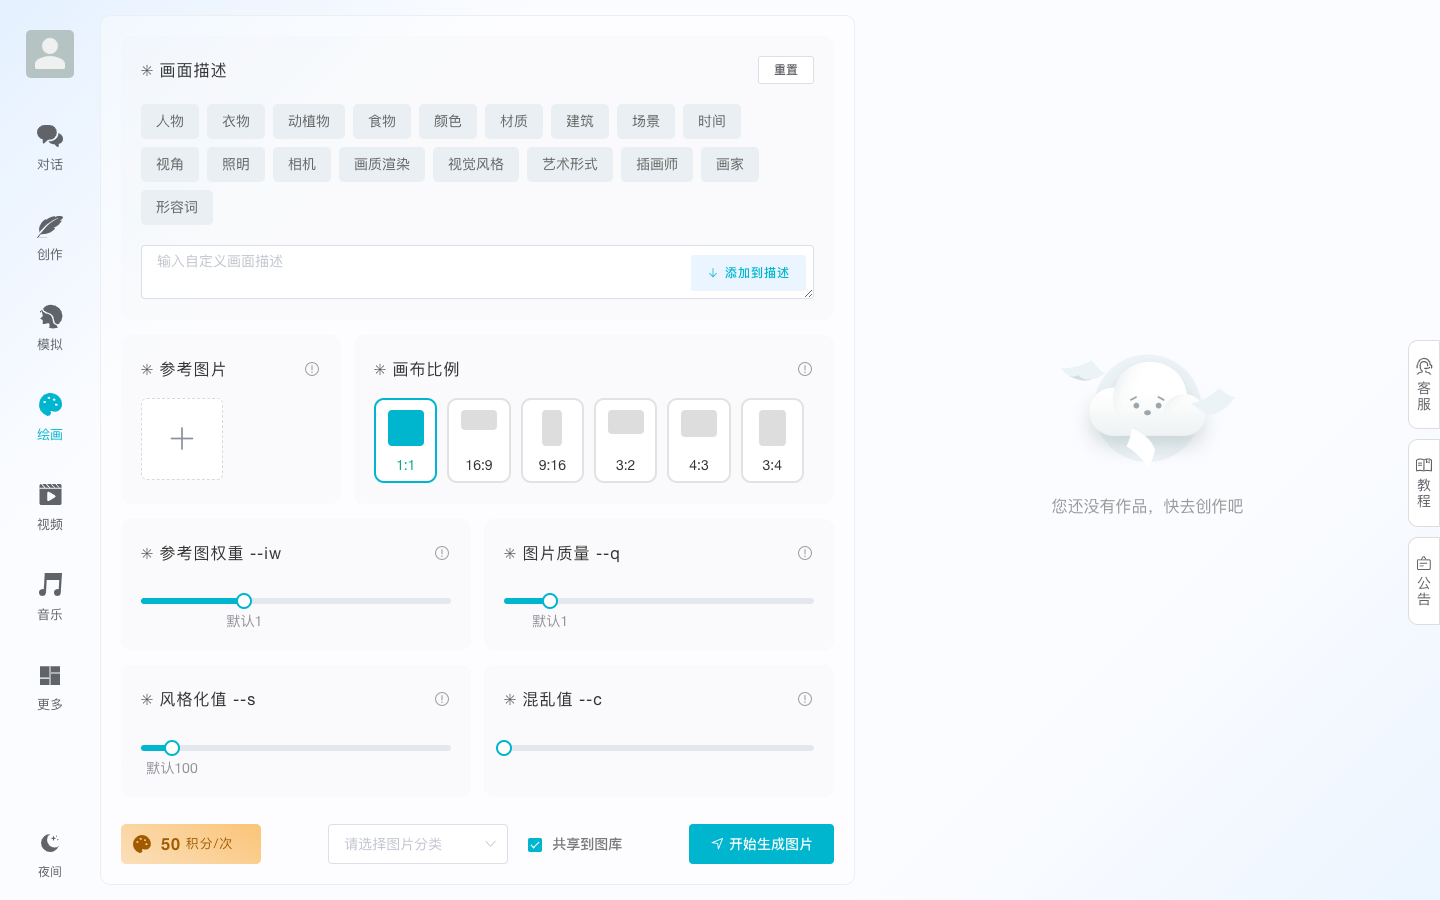Open the 请选择图片分类 category dropdown

point(417,844)
